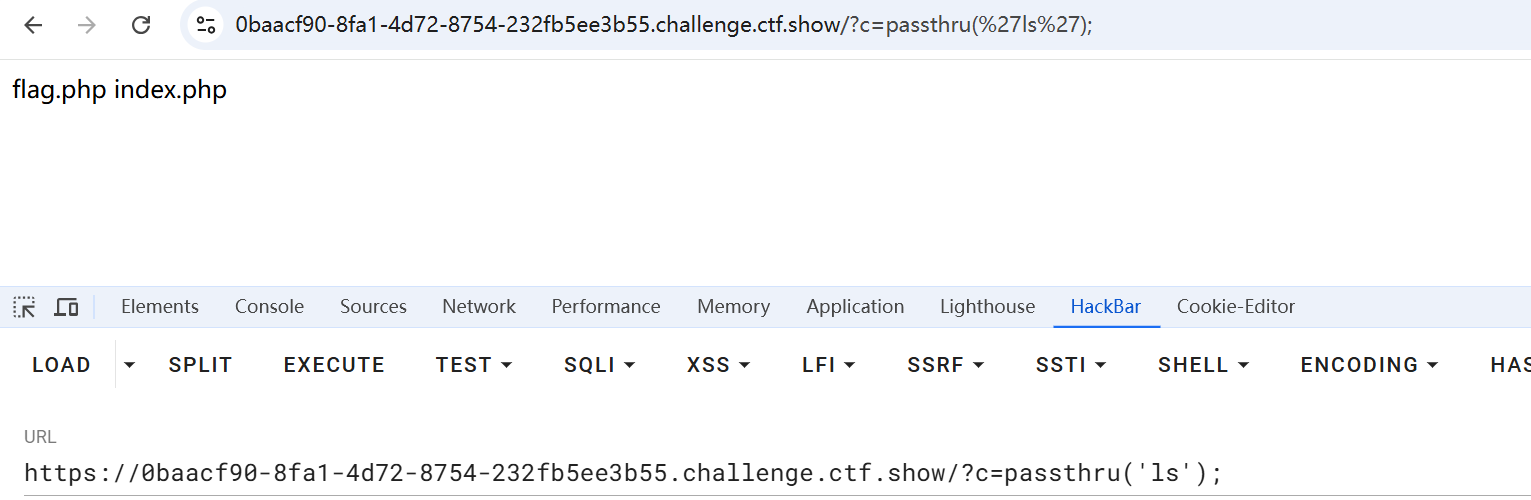Expand the XSS dropdown menu
This screenshot has width=1531, height=500.
pos(718,365)
